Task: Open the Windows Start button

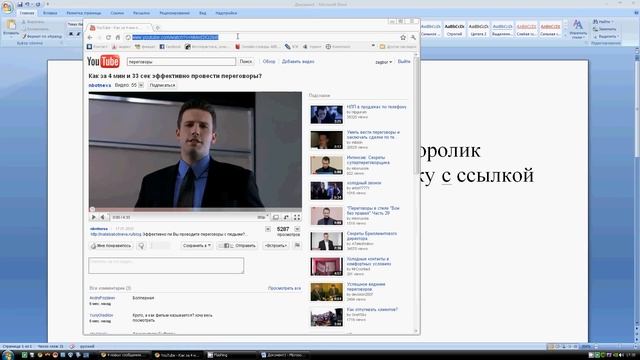Action: (8, 354)
